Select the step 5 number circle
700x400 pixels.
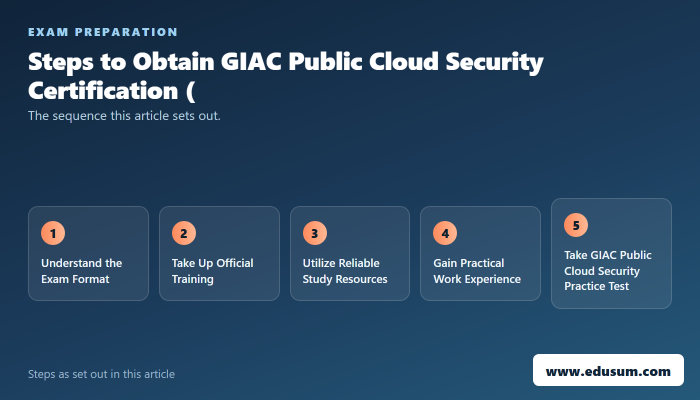(576, 225)
